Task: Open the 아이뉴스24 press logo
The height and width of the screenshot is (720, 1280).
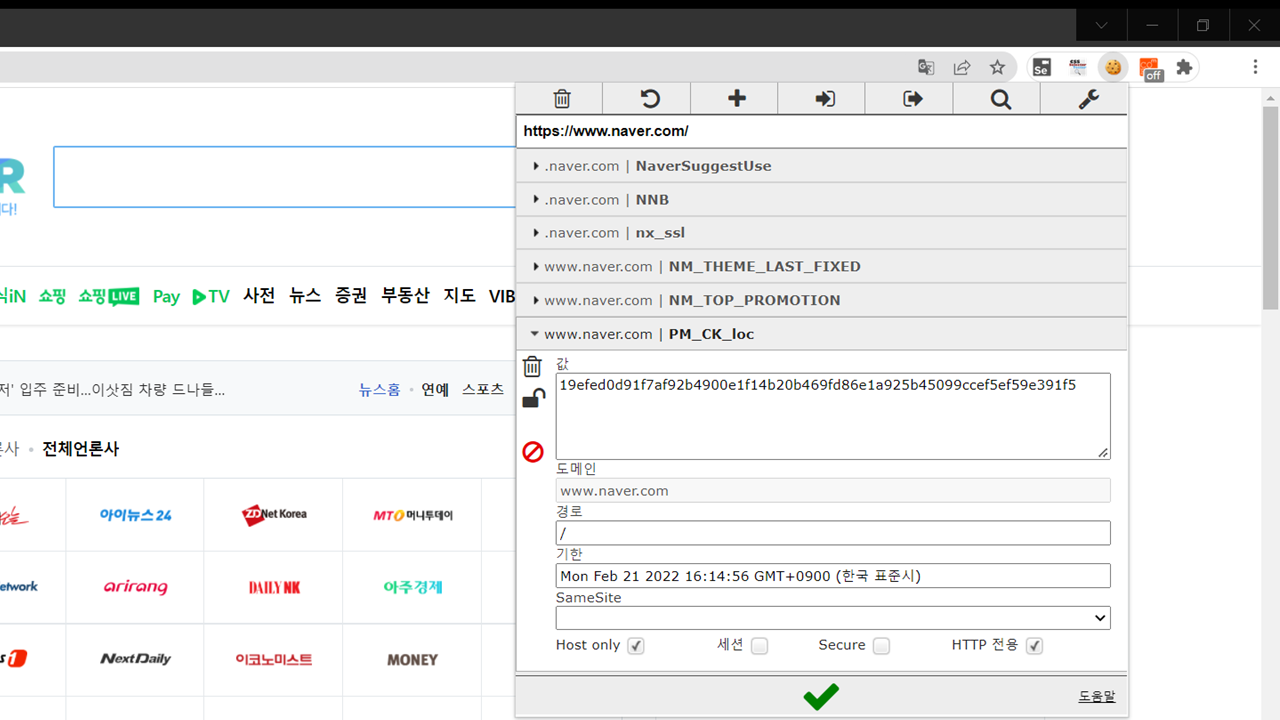Action: tap(135, 515)
